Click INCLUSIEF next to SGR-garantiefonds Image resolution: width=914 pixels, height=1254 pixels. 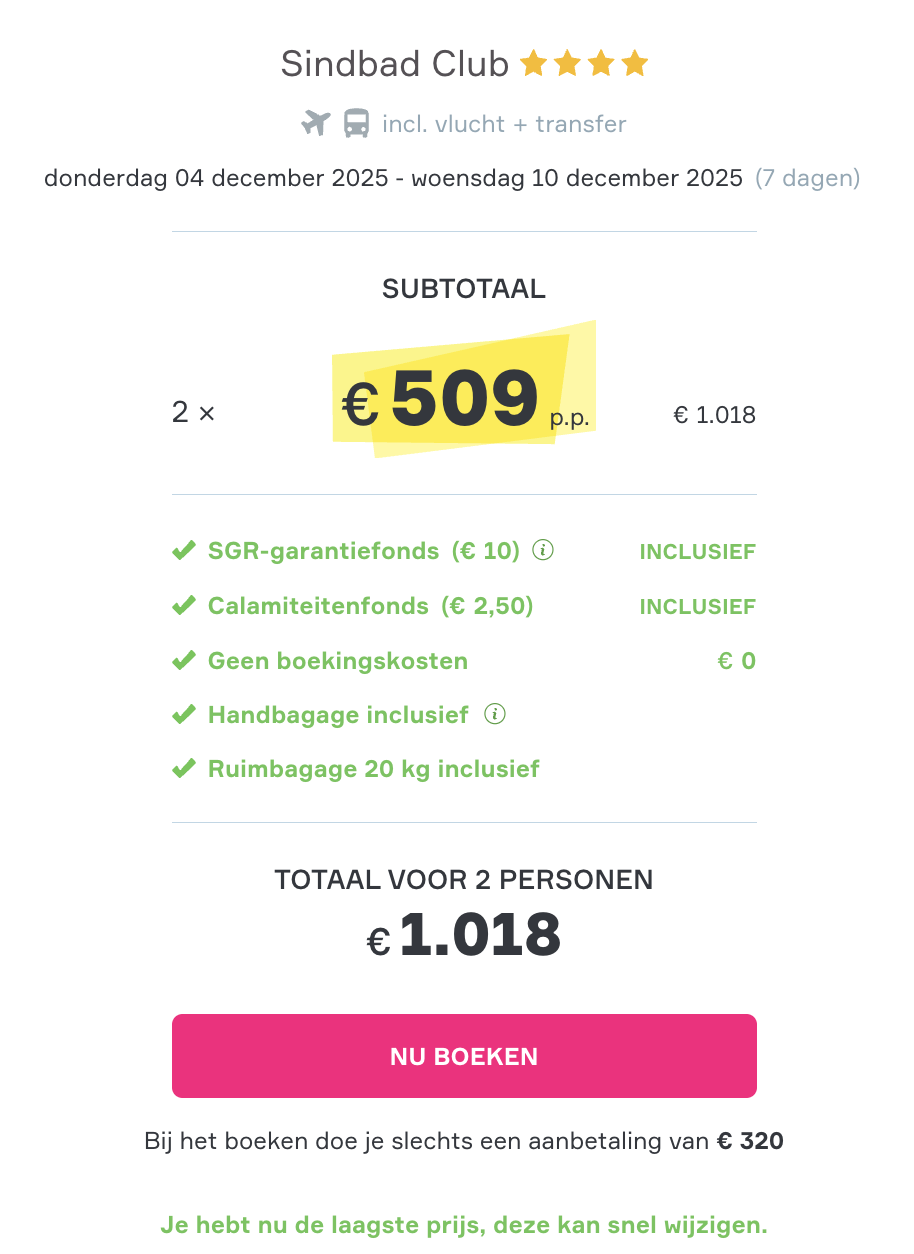click(x=697, y=550)
